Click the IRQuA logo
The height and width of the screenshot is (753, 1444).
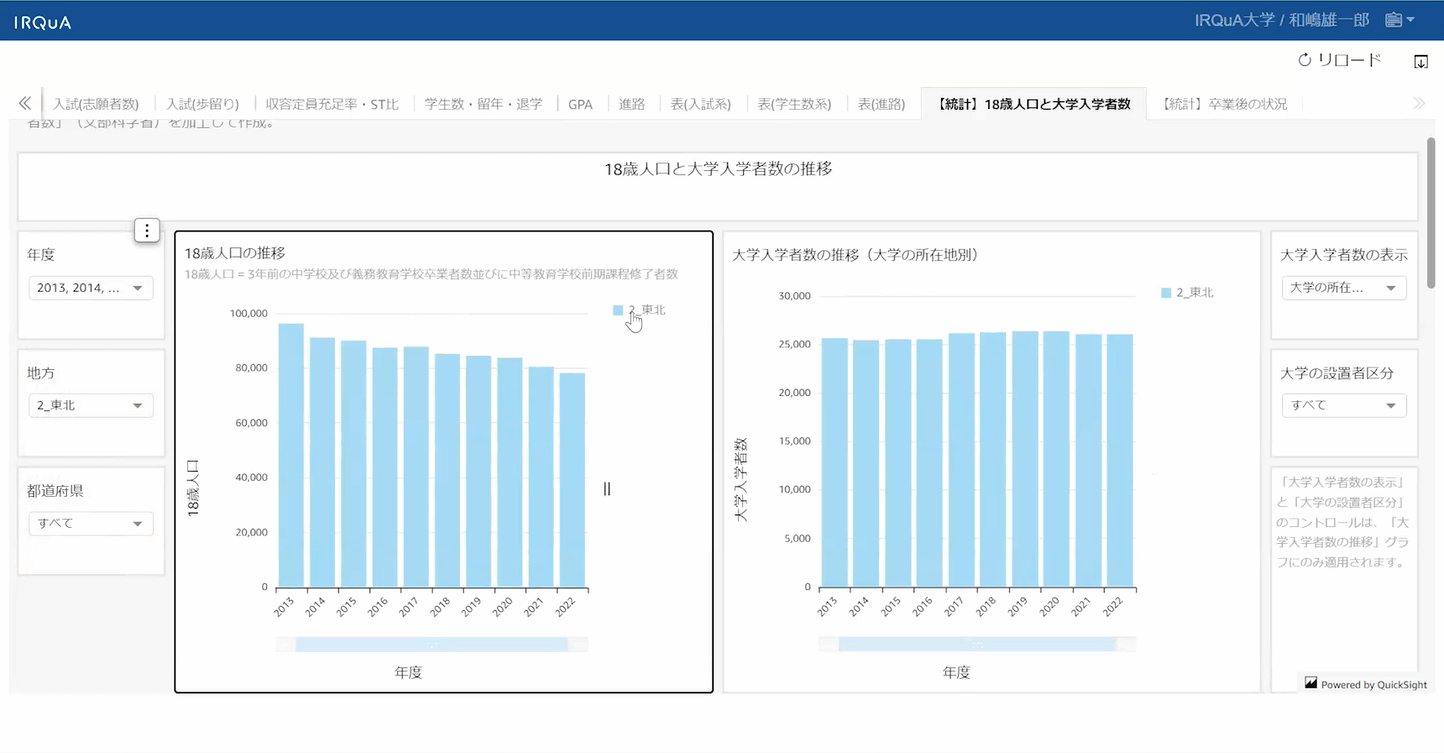[43, 22]
